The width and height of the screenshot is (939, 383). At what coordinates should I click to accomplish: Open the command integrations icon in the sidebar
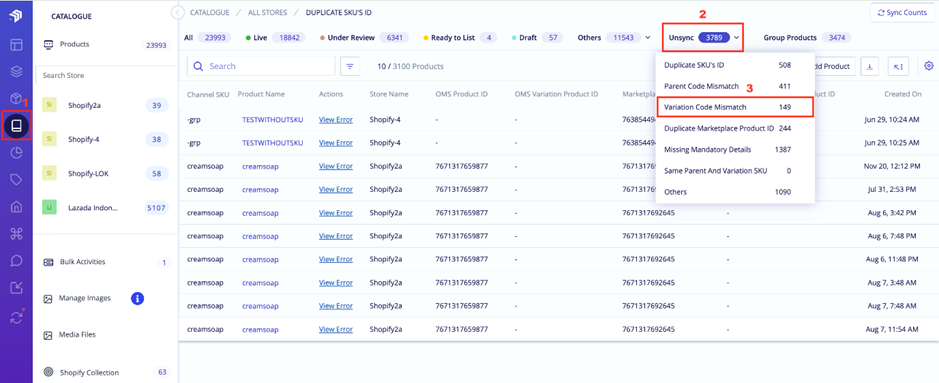point(16,234)
